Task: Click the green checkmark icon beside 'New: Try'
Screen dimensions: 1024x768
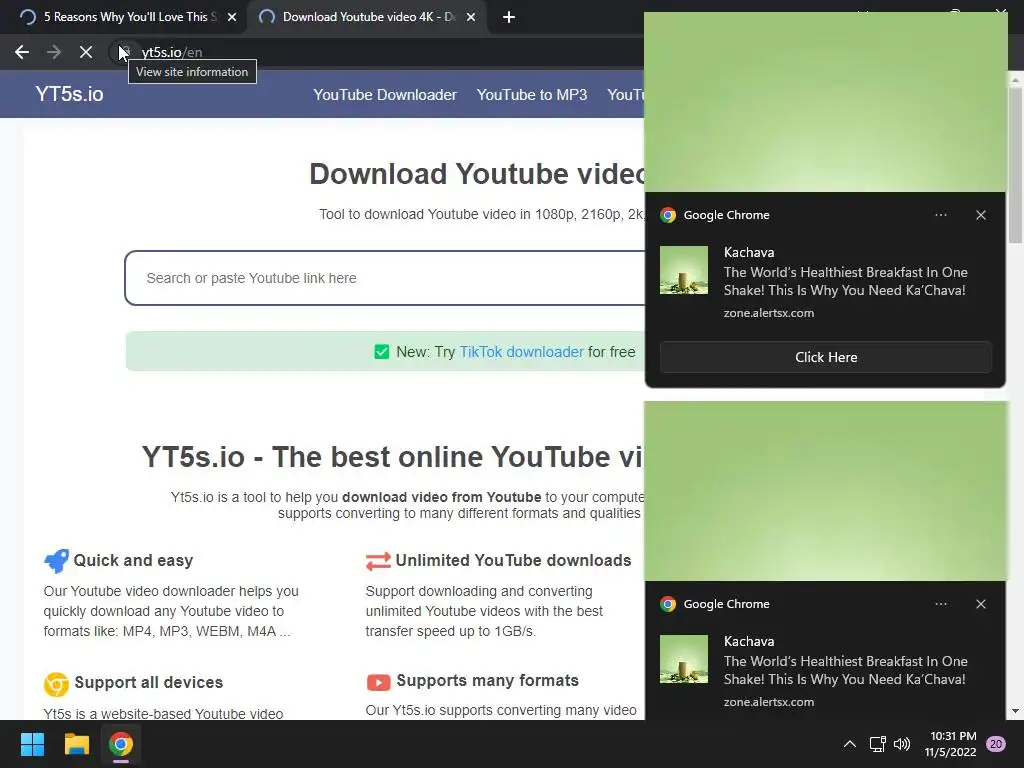Action: coord(381,352)
